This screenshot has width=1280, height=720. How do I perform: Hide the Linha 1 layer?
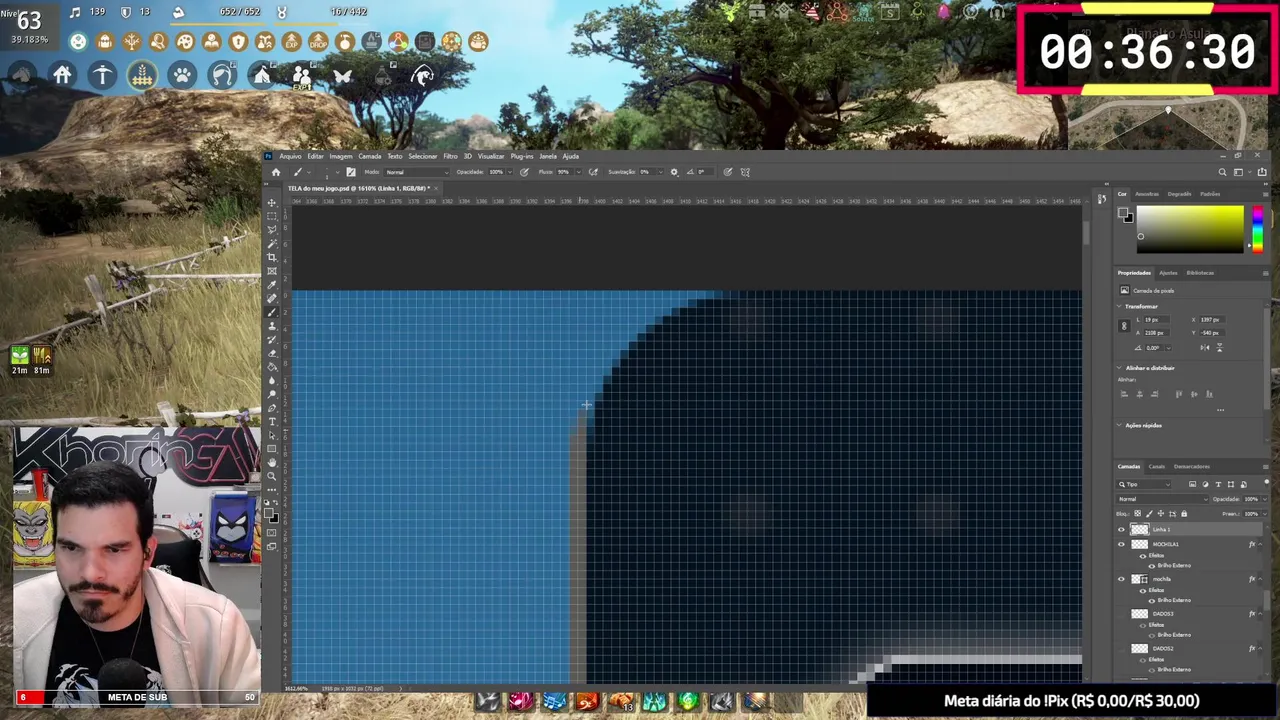coord(1121,530)
